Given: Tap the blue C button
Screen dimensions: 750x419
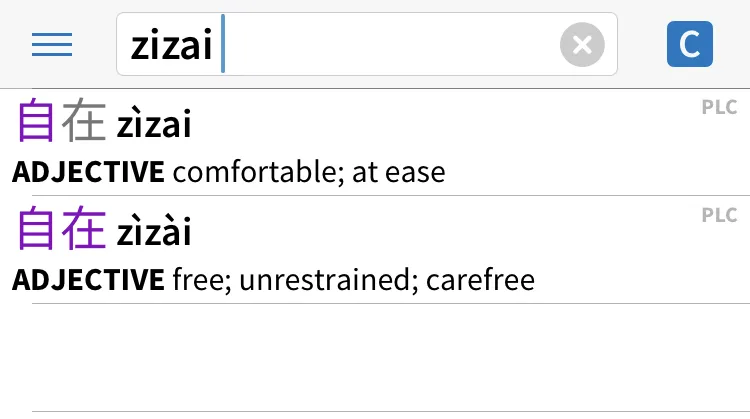Looking at the screenshot, I should (x=689, y=44).
